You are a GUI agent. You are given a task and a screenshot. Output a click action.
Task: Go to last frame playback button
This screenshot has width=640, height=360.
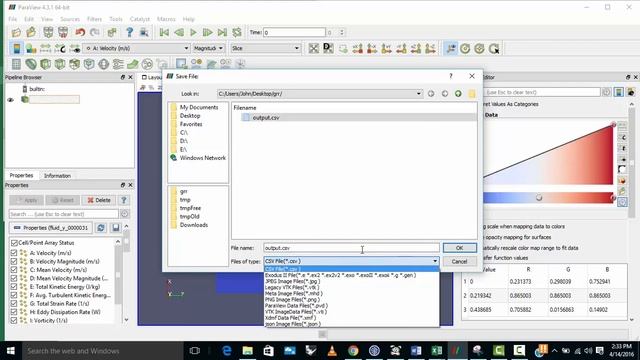pyautogui.click(x=222, y=32)
